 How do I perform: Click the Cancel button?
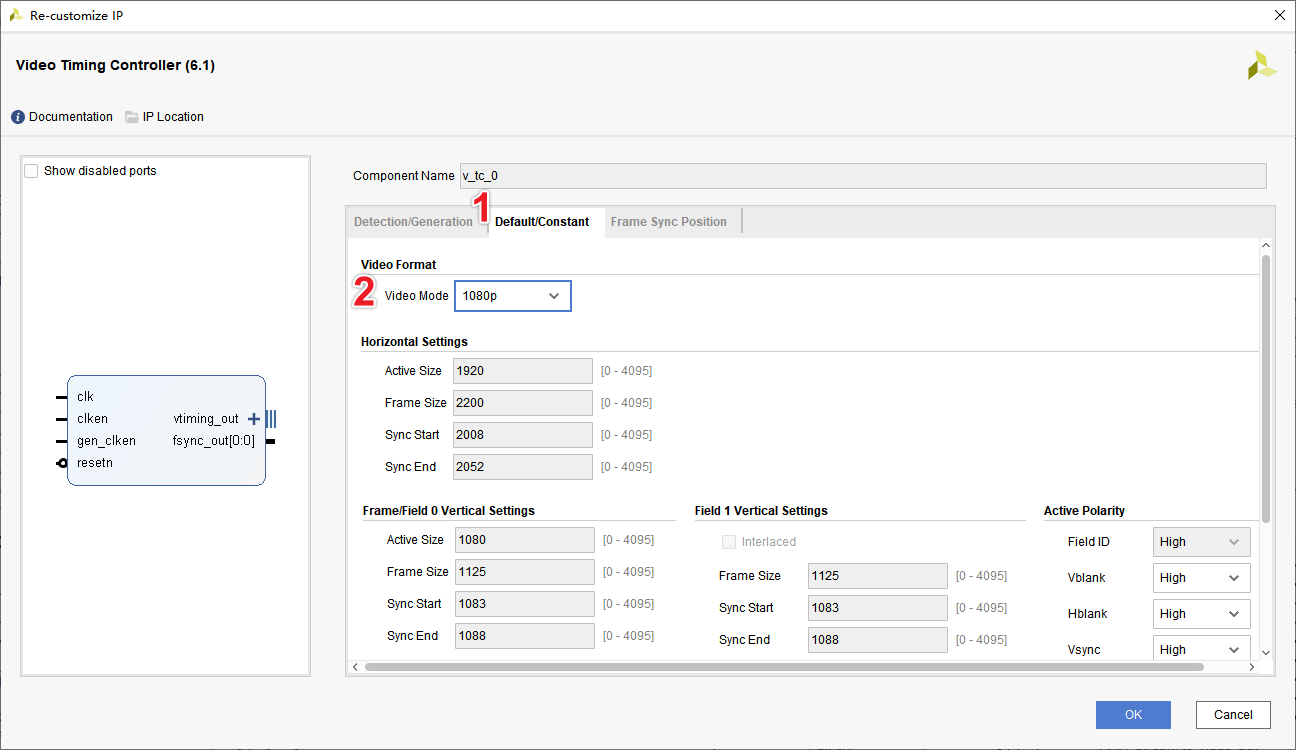click(x=1233, y=715)
